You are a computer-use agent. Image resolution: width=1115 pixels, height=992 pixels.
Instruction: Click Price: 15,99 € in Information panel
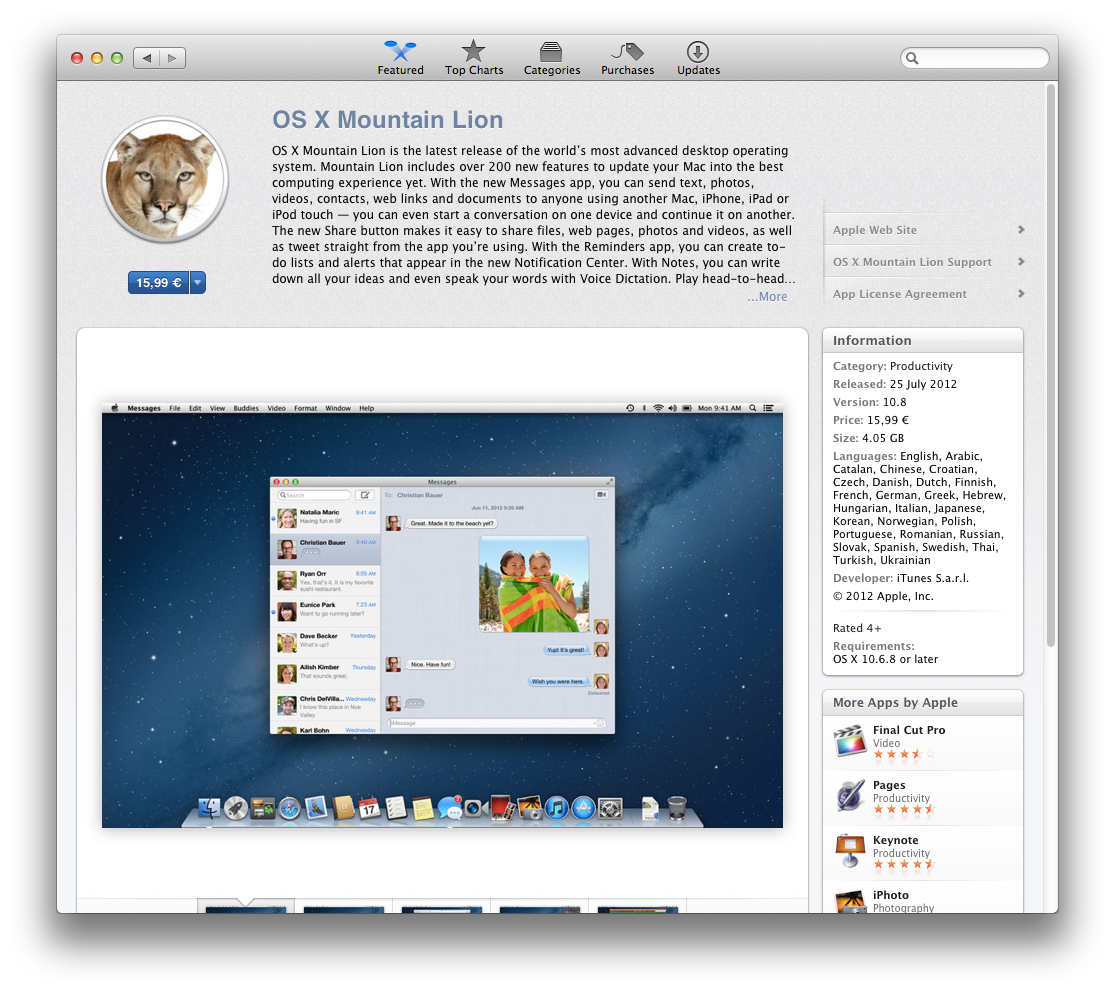(871, 420)
